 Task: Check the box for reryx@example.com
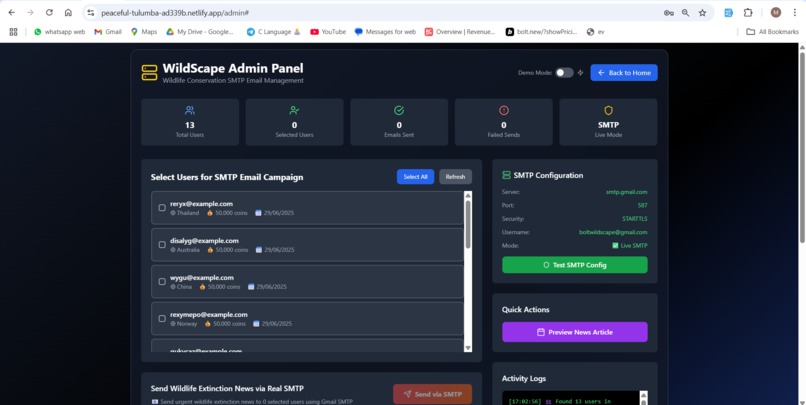pos(162,208)
